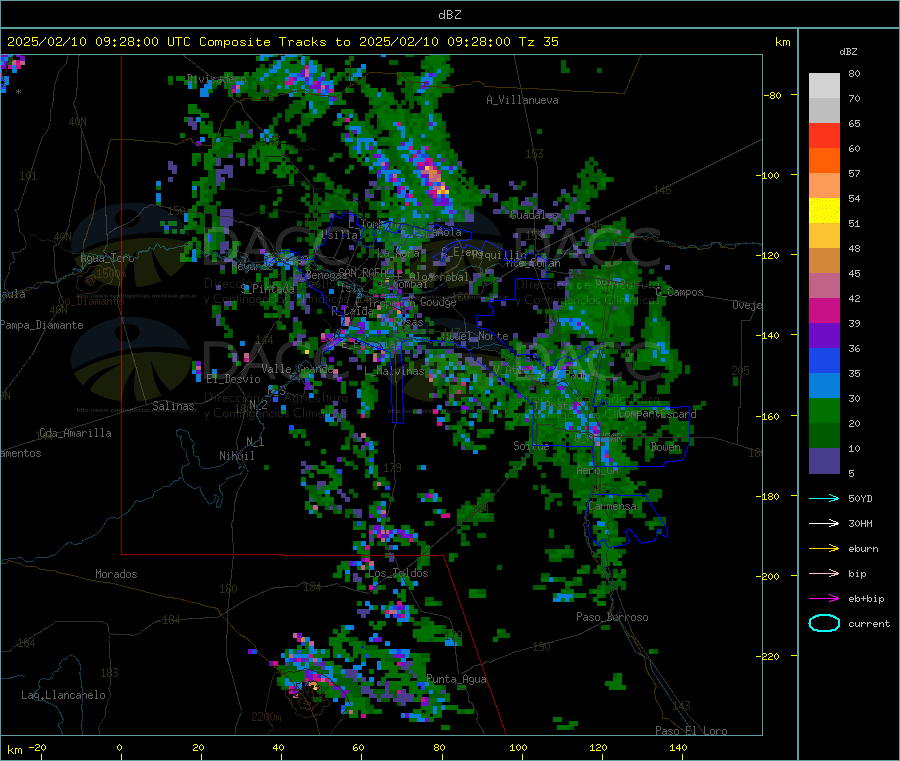Click the C_Campos map label

pyautogui.click(x=680, y=292)
